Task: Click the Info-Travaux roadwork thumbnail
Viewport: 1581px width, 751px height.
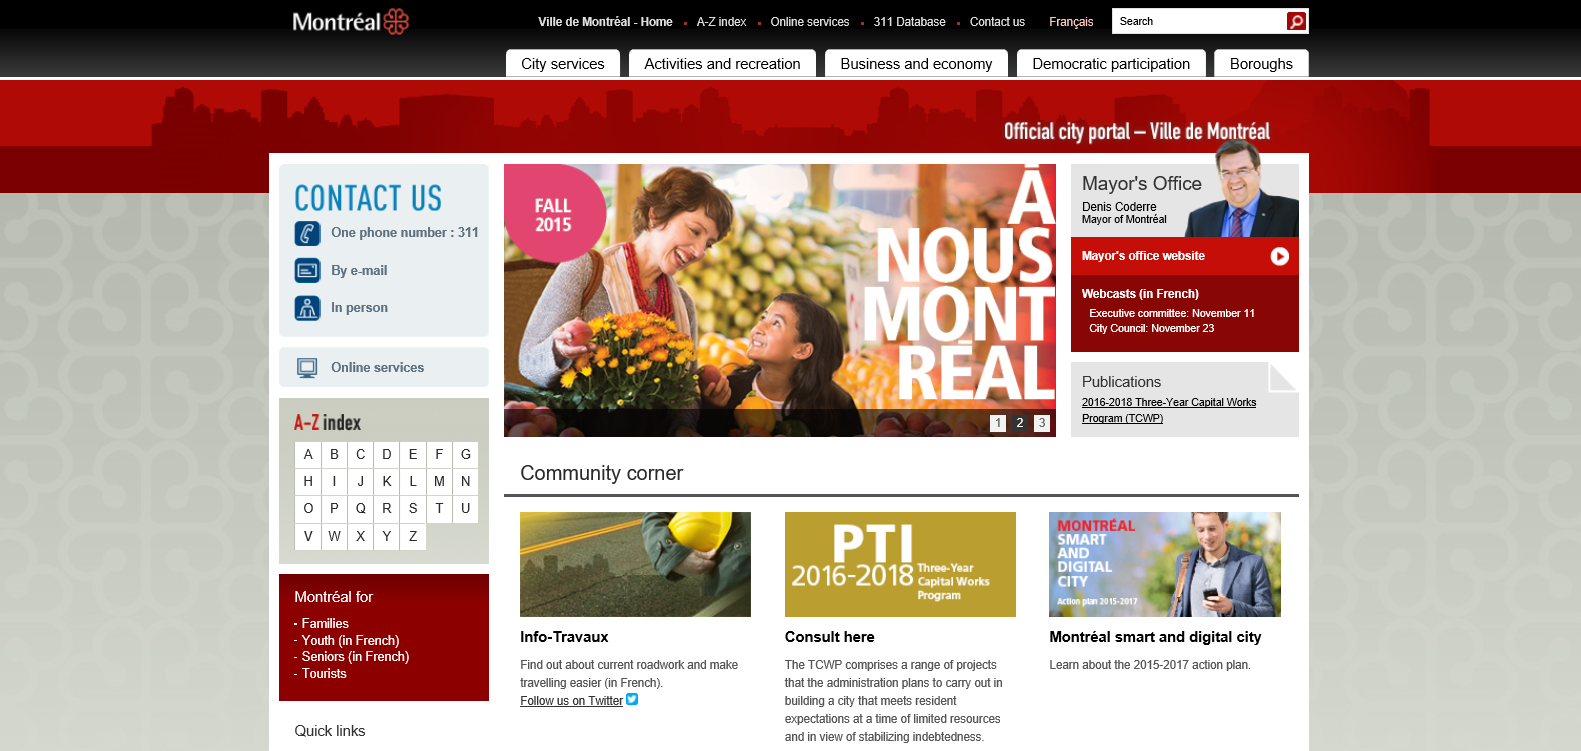Action: [635, 564]
